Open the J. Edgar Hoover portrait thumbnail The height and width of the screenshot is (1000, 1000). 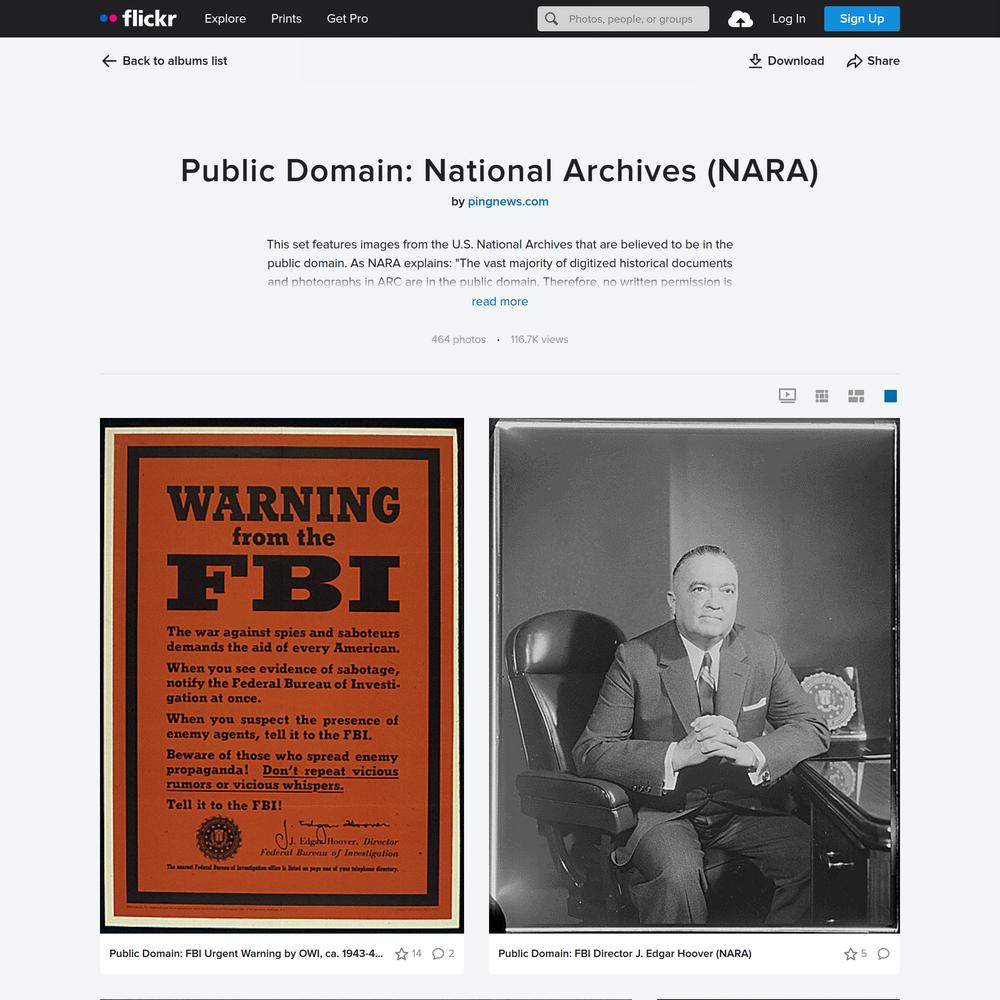point(695,676)
